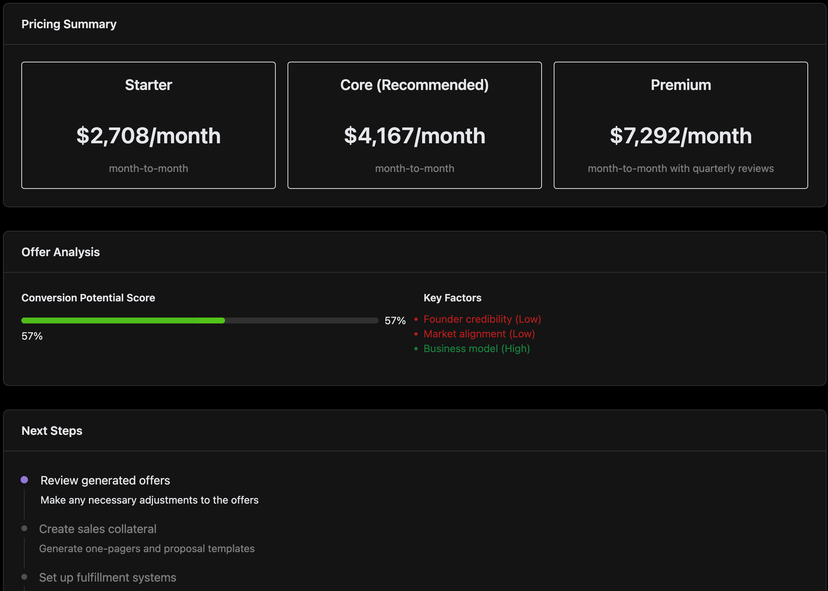Screen dimensions: 828x591
Task: Click the Conversion Potential Score progress bar
Action: (x=200, y=320)
